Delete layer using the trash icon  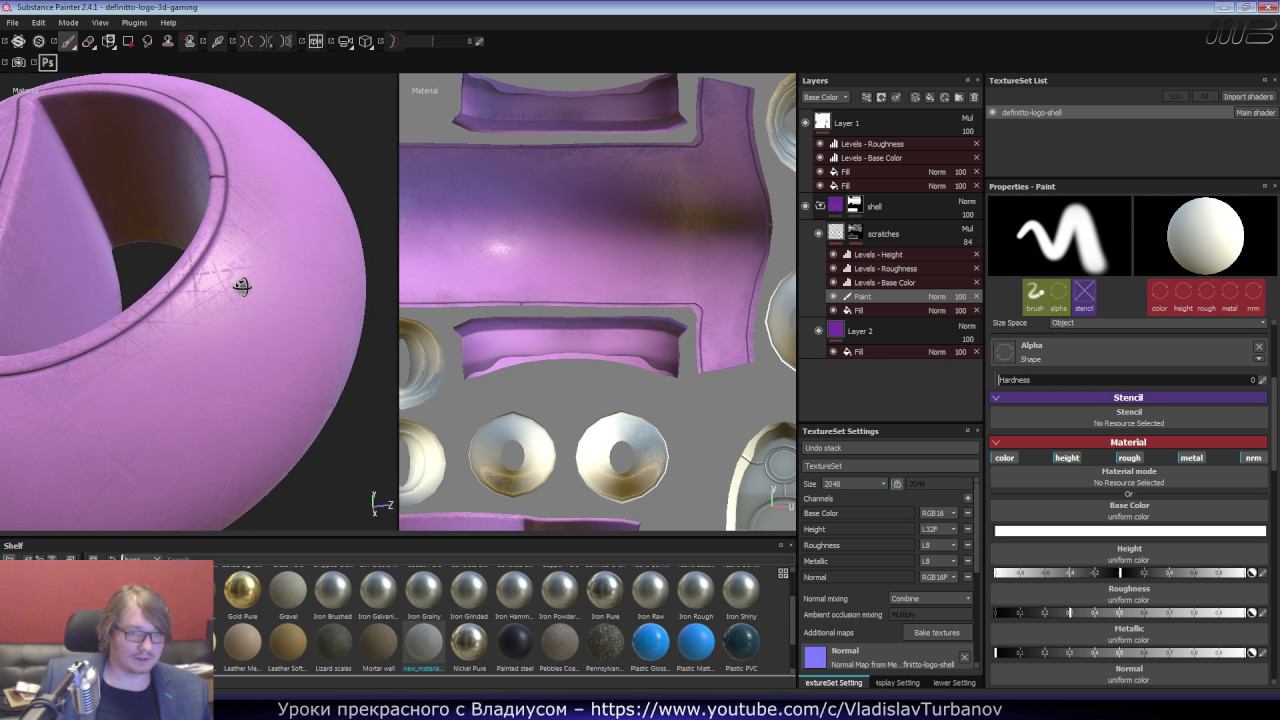coord(974,97)
